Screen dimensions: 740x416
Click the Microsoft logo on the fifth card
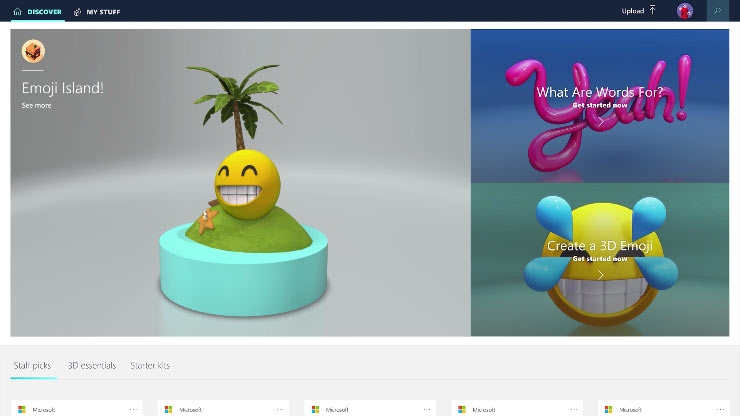point(609,409)
